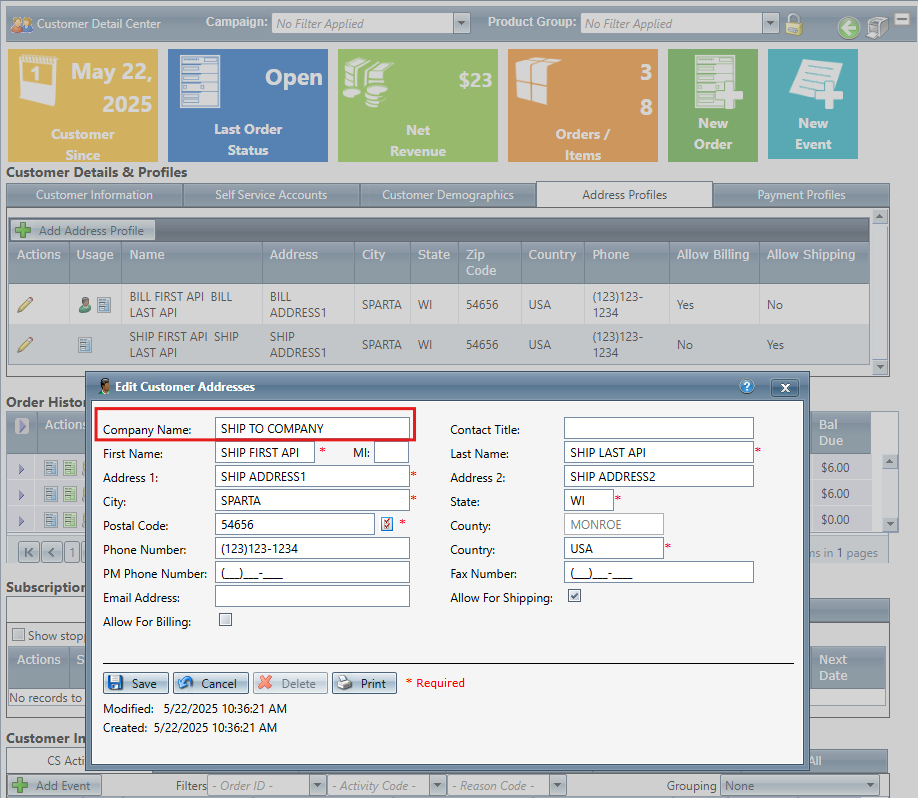The height and width of the screenshot is (798, 918).
Task: Click pencil icon for SHIP FIRST API row
Action: [26, 345]
